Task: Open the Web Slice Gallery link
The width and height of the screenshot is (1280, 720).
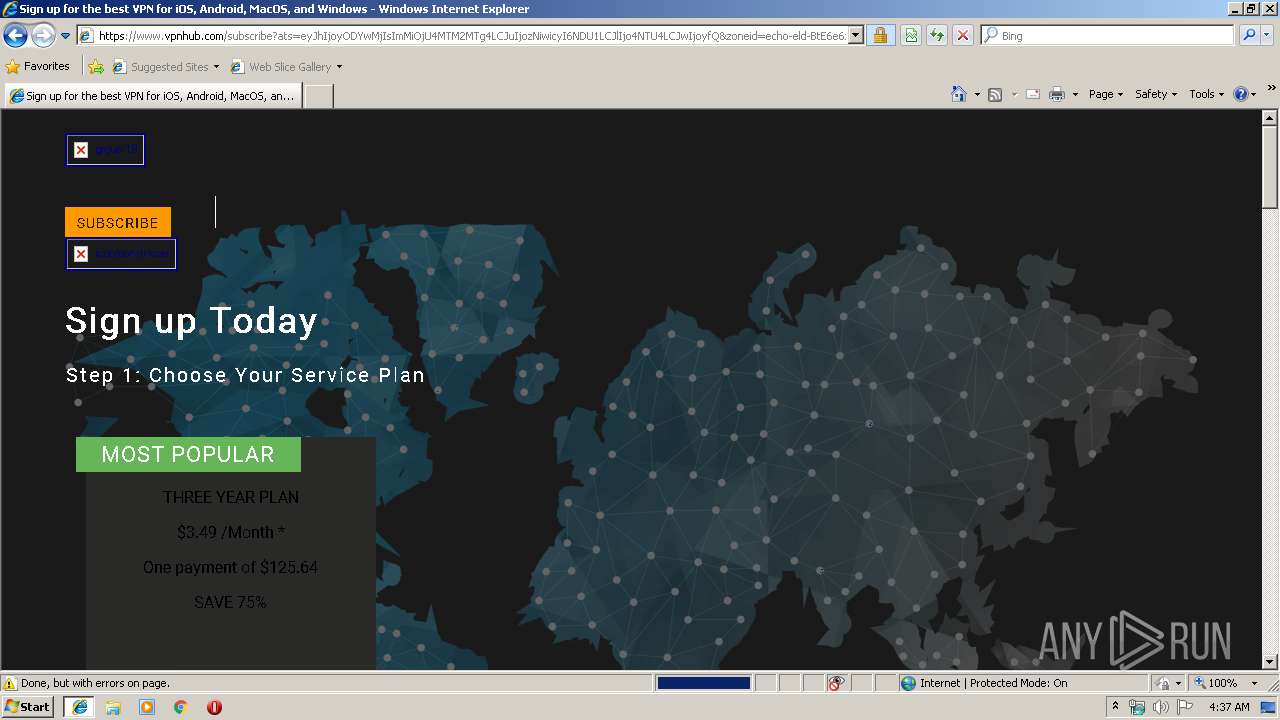Action: coord(286,67)
